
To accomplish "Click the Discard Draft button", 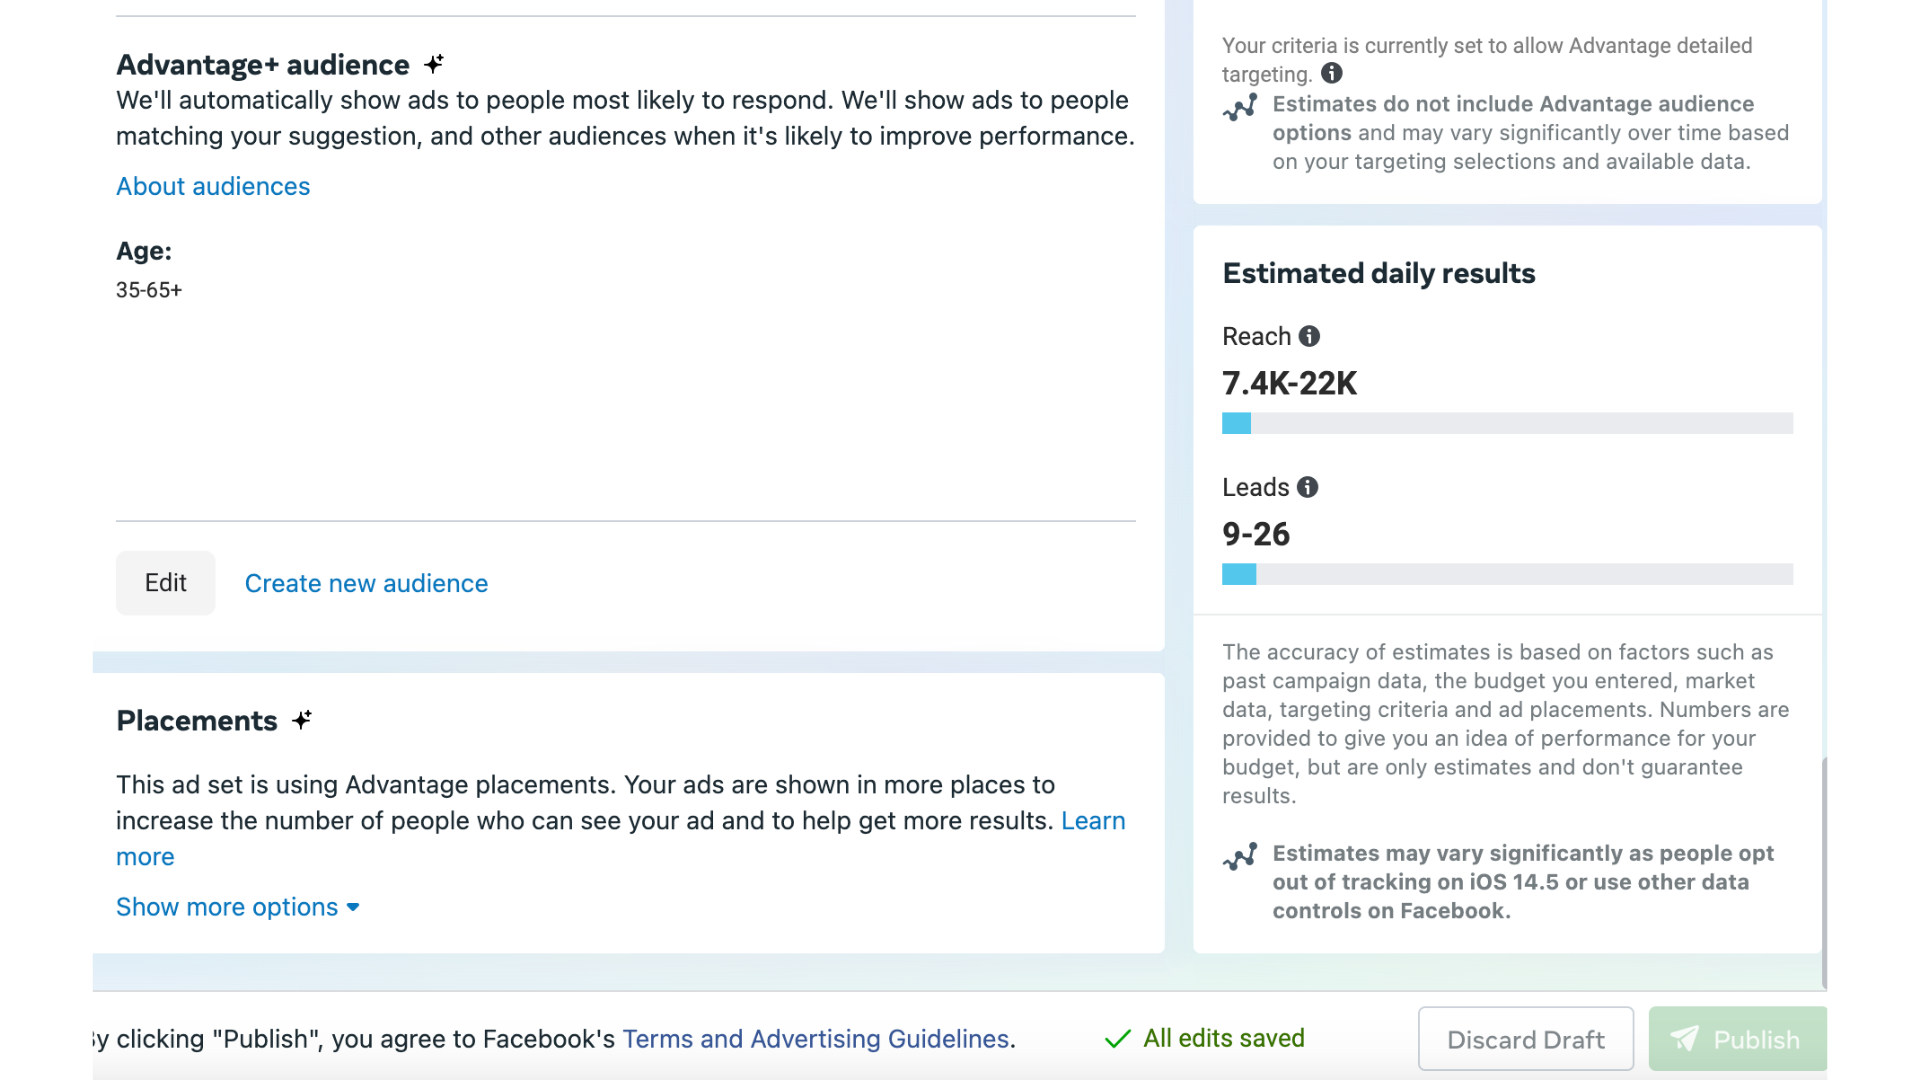I will 1526,1039.
